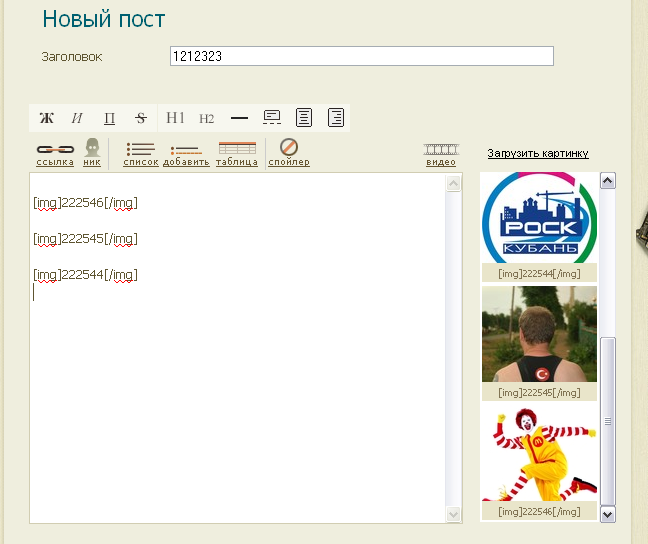Insert a ссылка (link) with the chain icon

(x=55, y=155)
